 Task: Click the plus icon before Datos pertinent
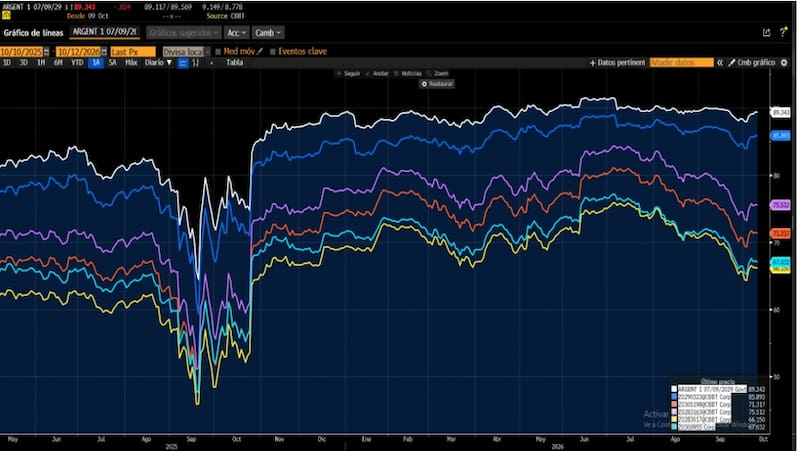click(x=592, y=63)
